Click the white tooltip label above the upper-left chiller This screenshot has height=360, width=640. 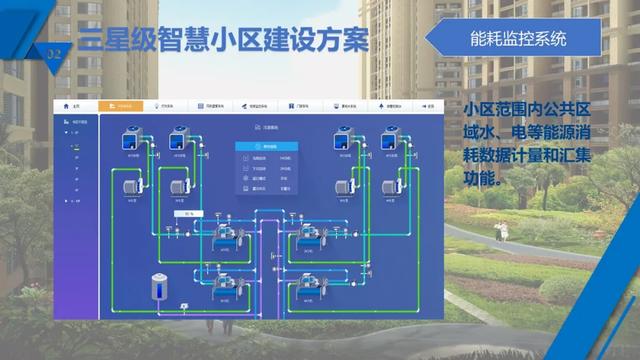coord(189,213)
